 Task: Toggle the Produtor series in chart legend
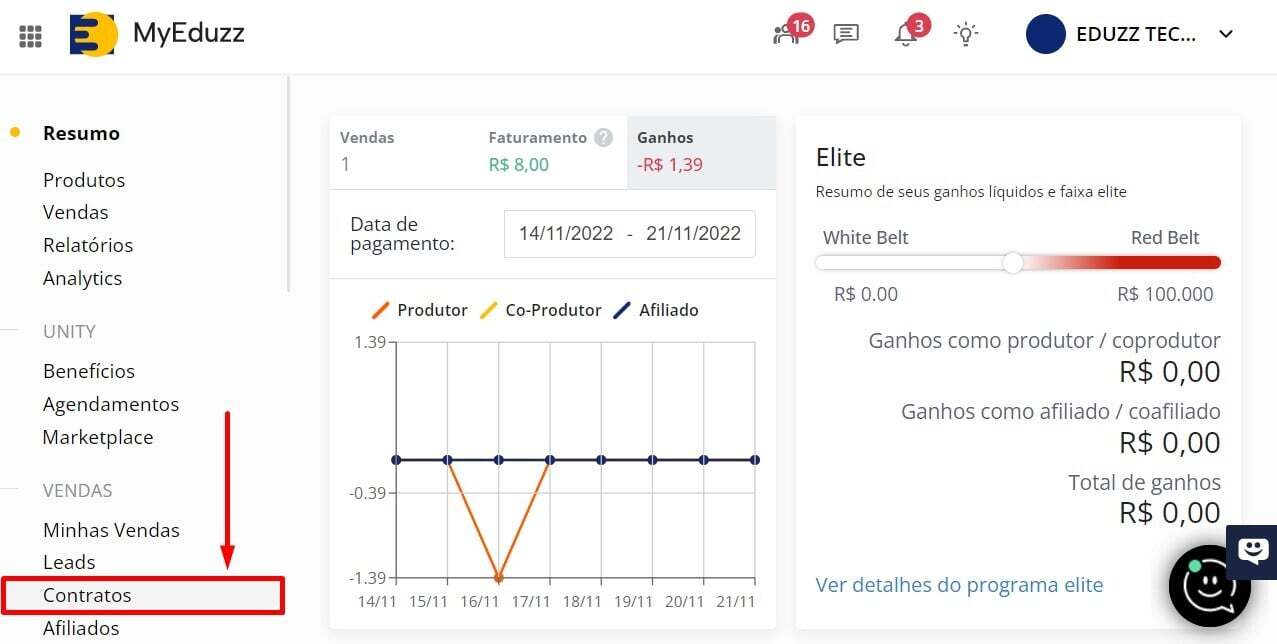pyautogui.click(x=420, y=310)
